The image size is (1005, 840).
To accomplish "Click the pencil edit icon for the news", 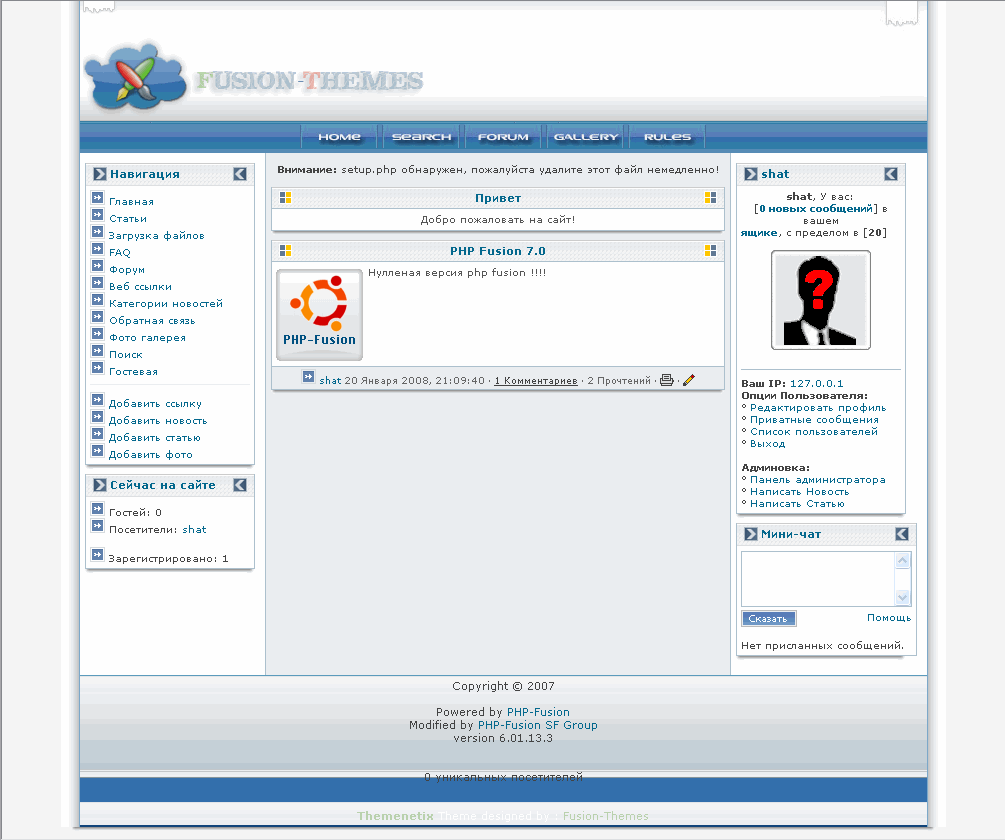I will 689,380.
